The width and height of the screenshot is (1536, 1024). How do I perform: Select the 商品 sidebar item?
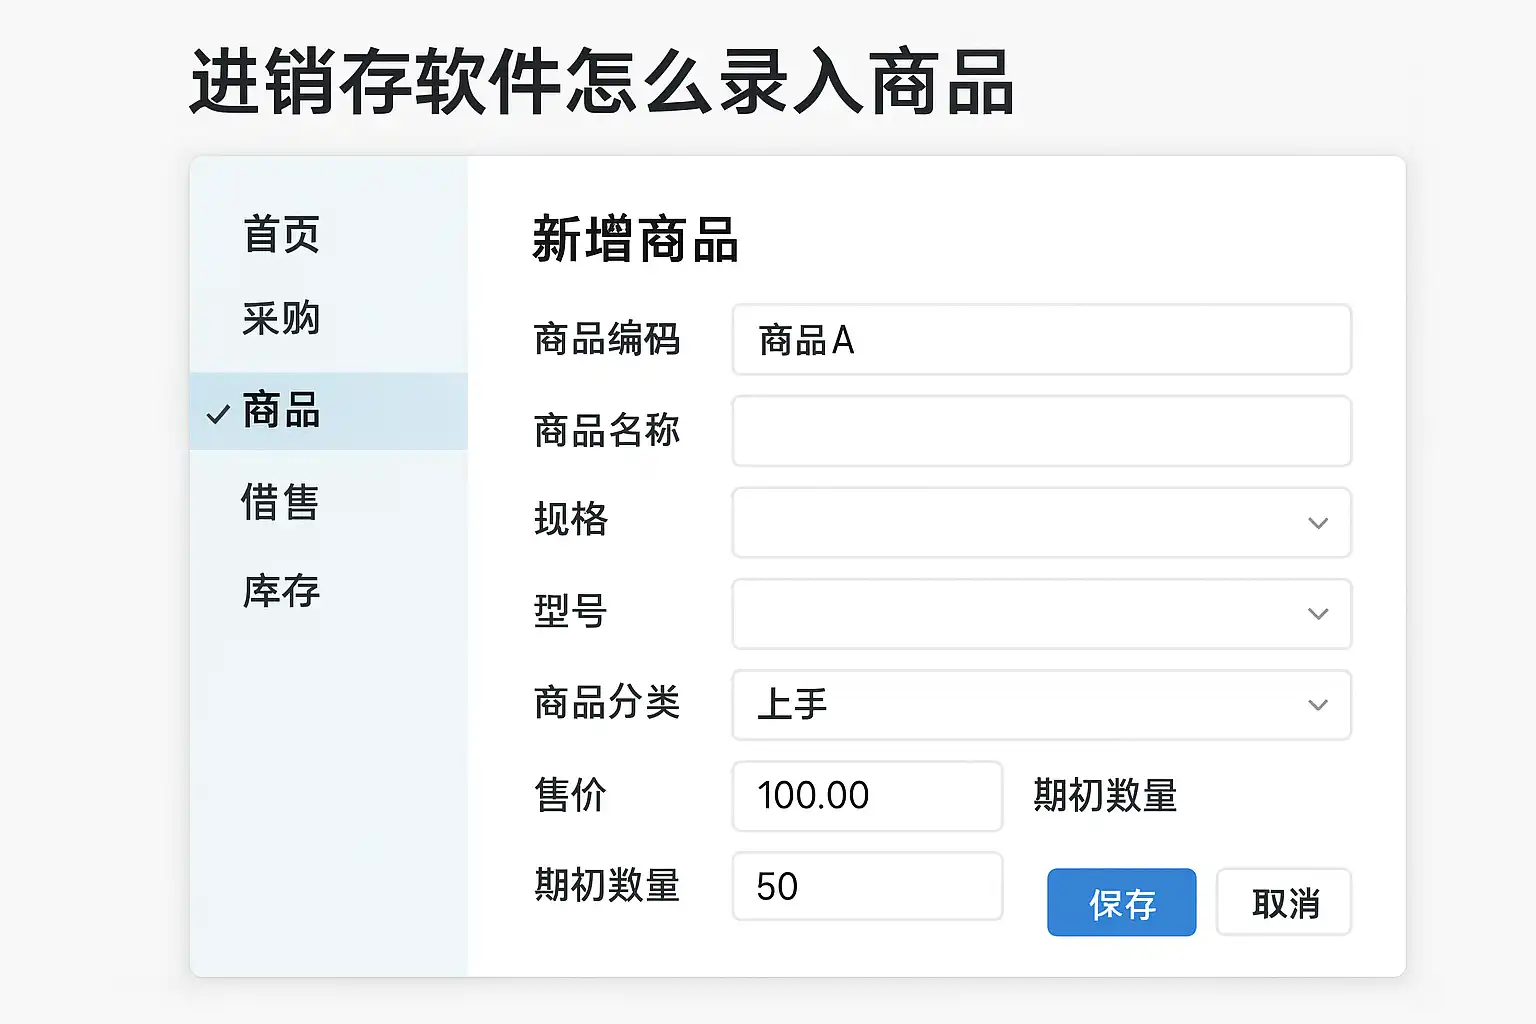click(x=282, y=411)
